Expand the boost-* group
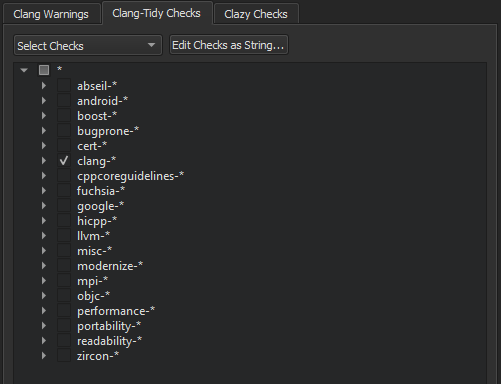 click(44, 116)
